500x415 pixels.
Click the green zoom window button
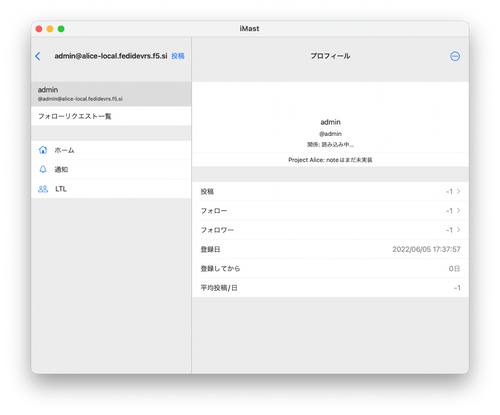61,29
